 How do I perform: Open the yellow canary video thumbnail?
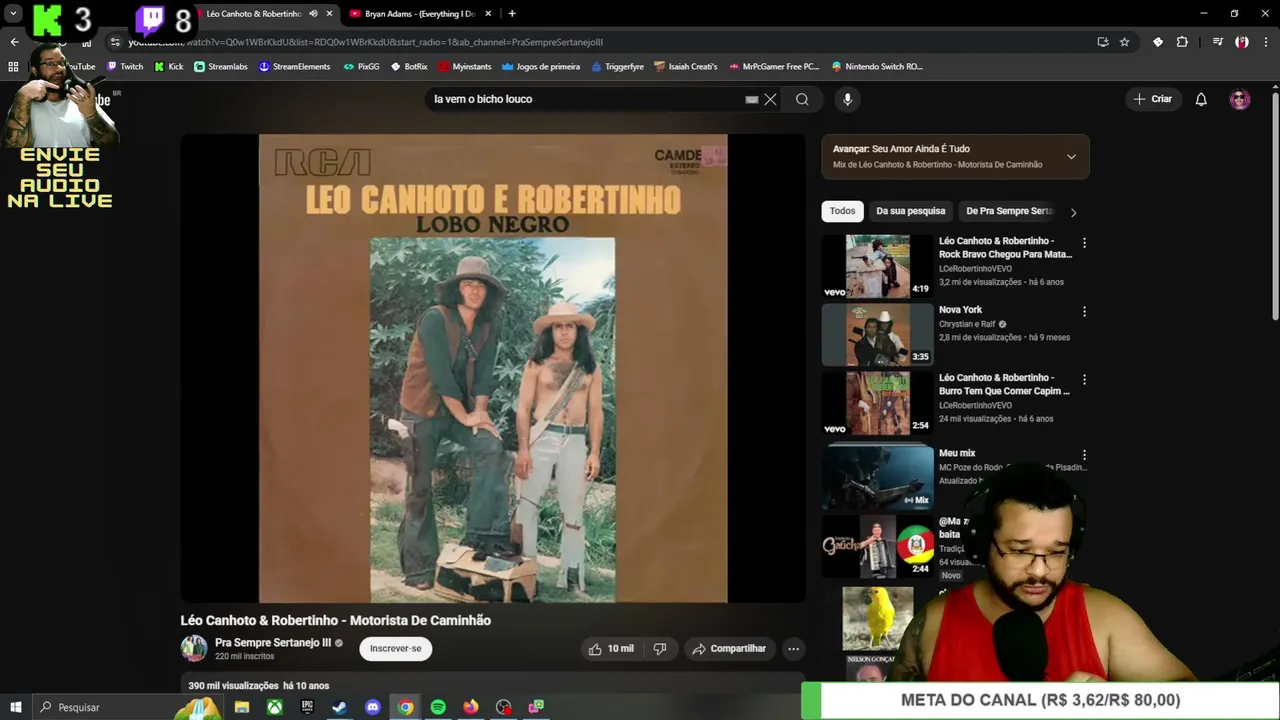pos(877,618)
